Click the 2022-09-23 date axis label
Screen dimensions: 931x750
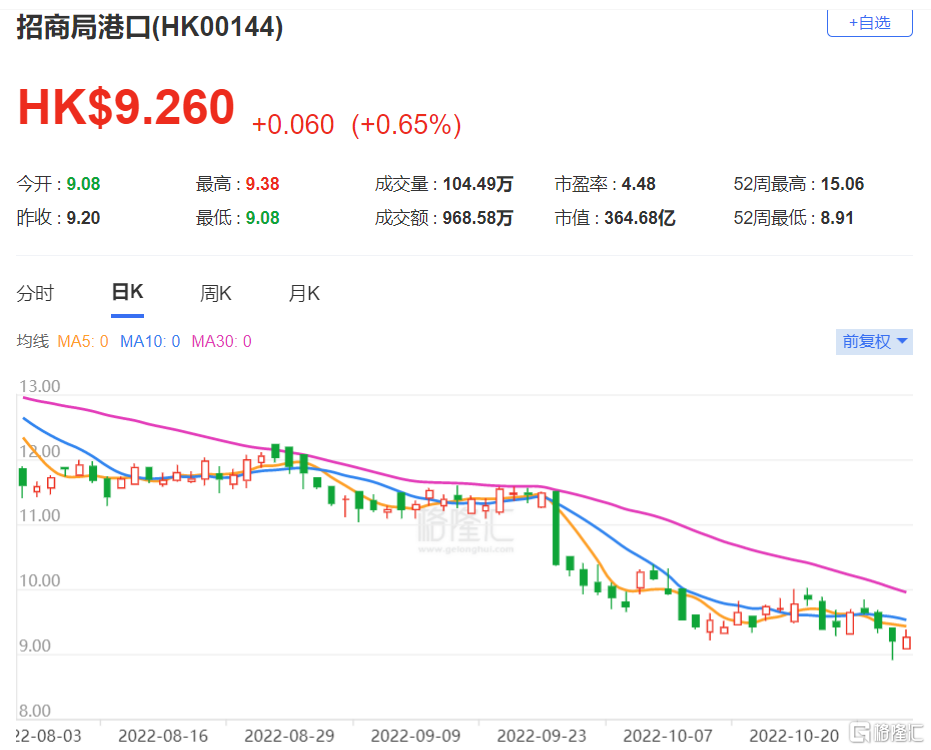(542, 736)
